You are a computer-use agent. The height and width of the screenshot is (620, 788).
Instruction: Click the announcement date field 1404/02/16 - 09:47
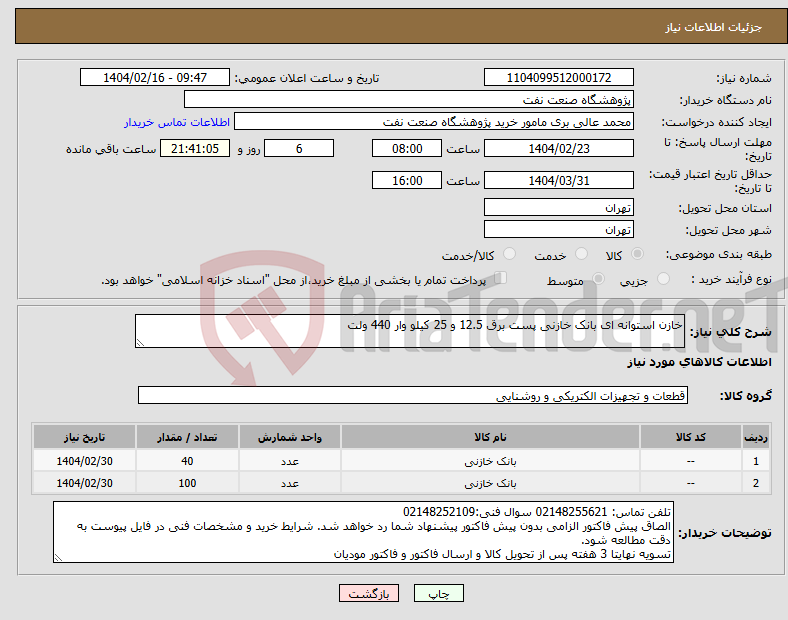pos(155,77)
